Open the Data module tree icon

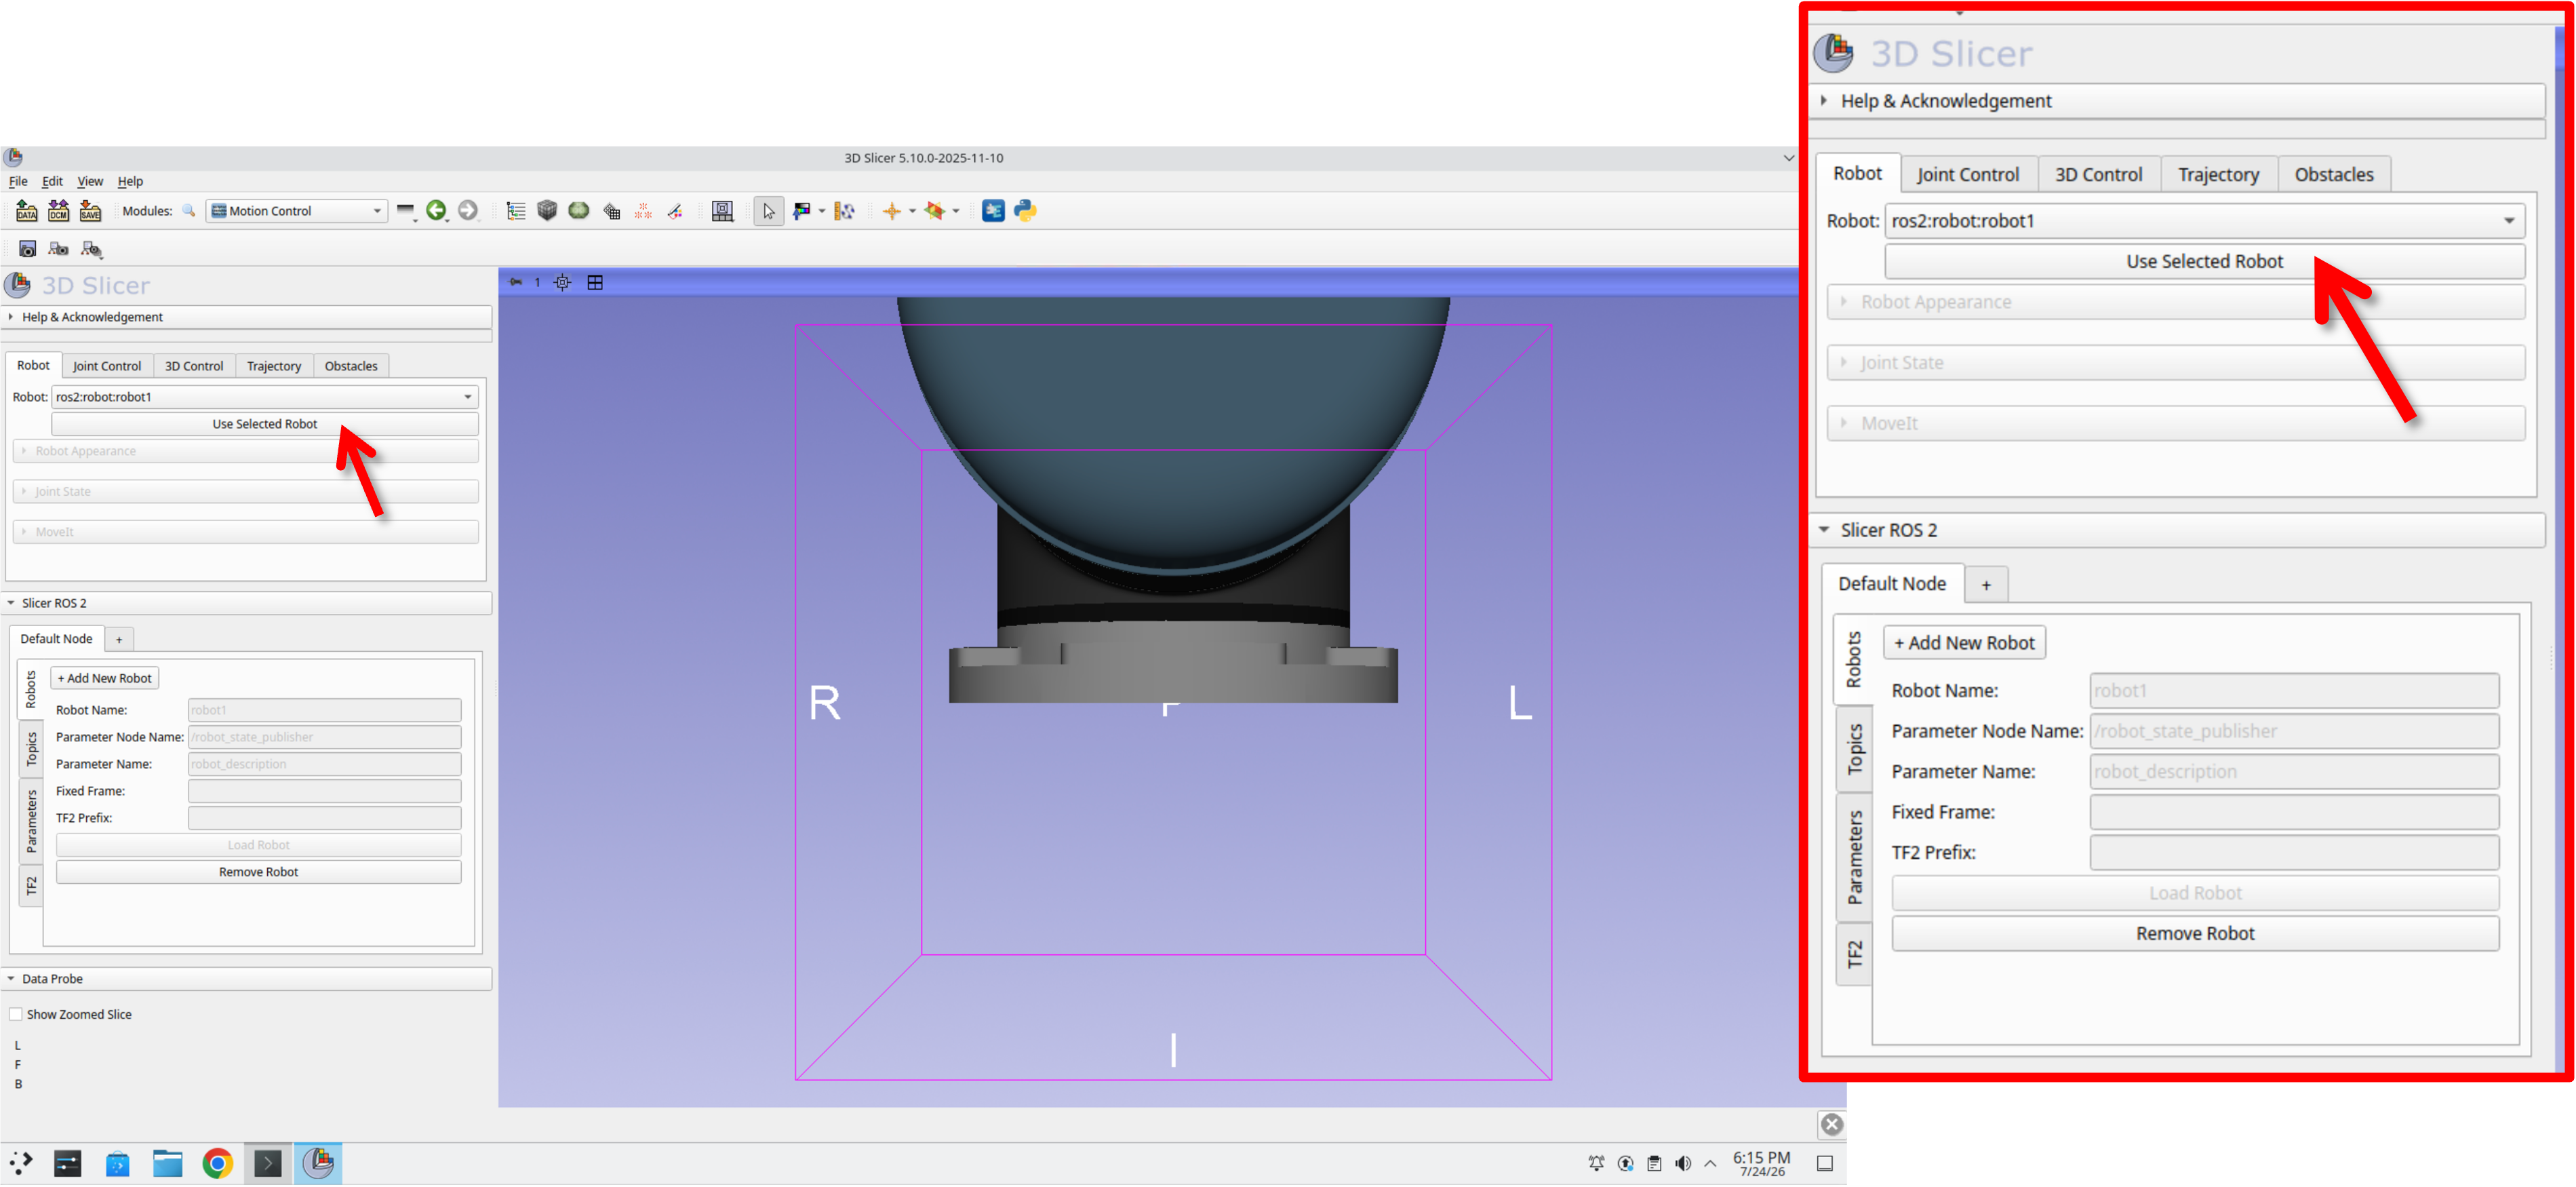(516, 211)
